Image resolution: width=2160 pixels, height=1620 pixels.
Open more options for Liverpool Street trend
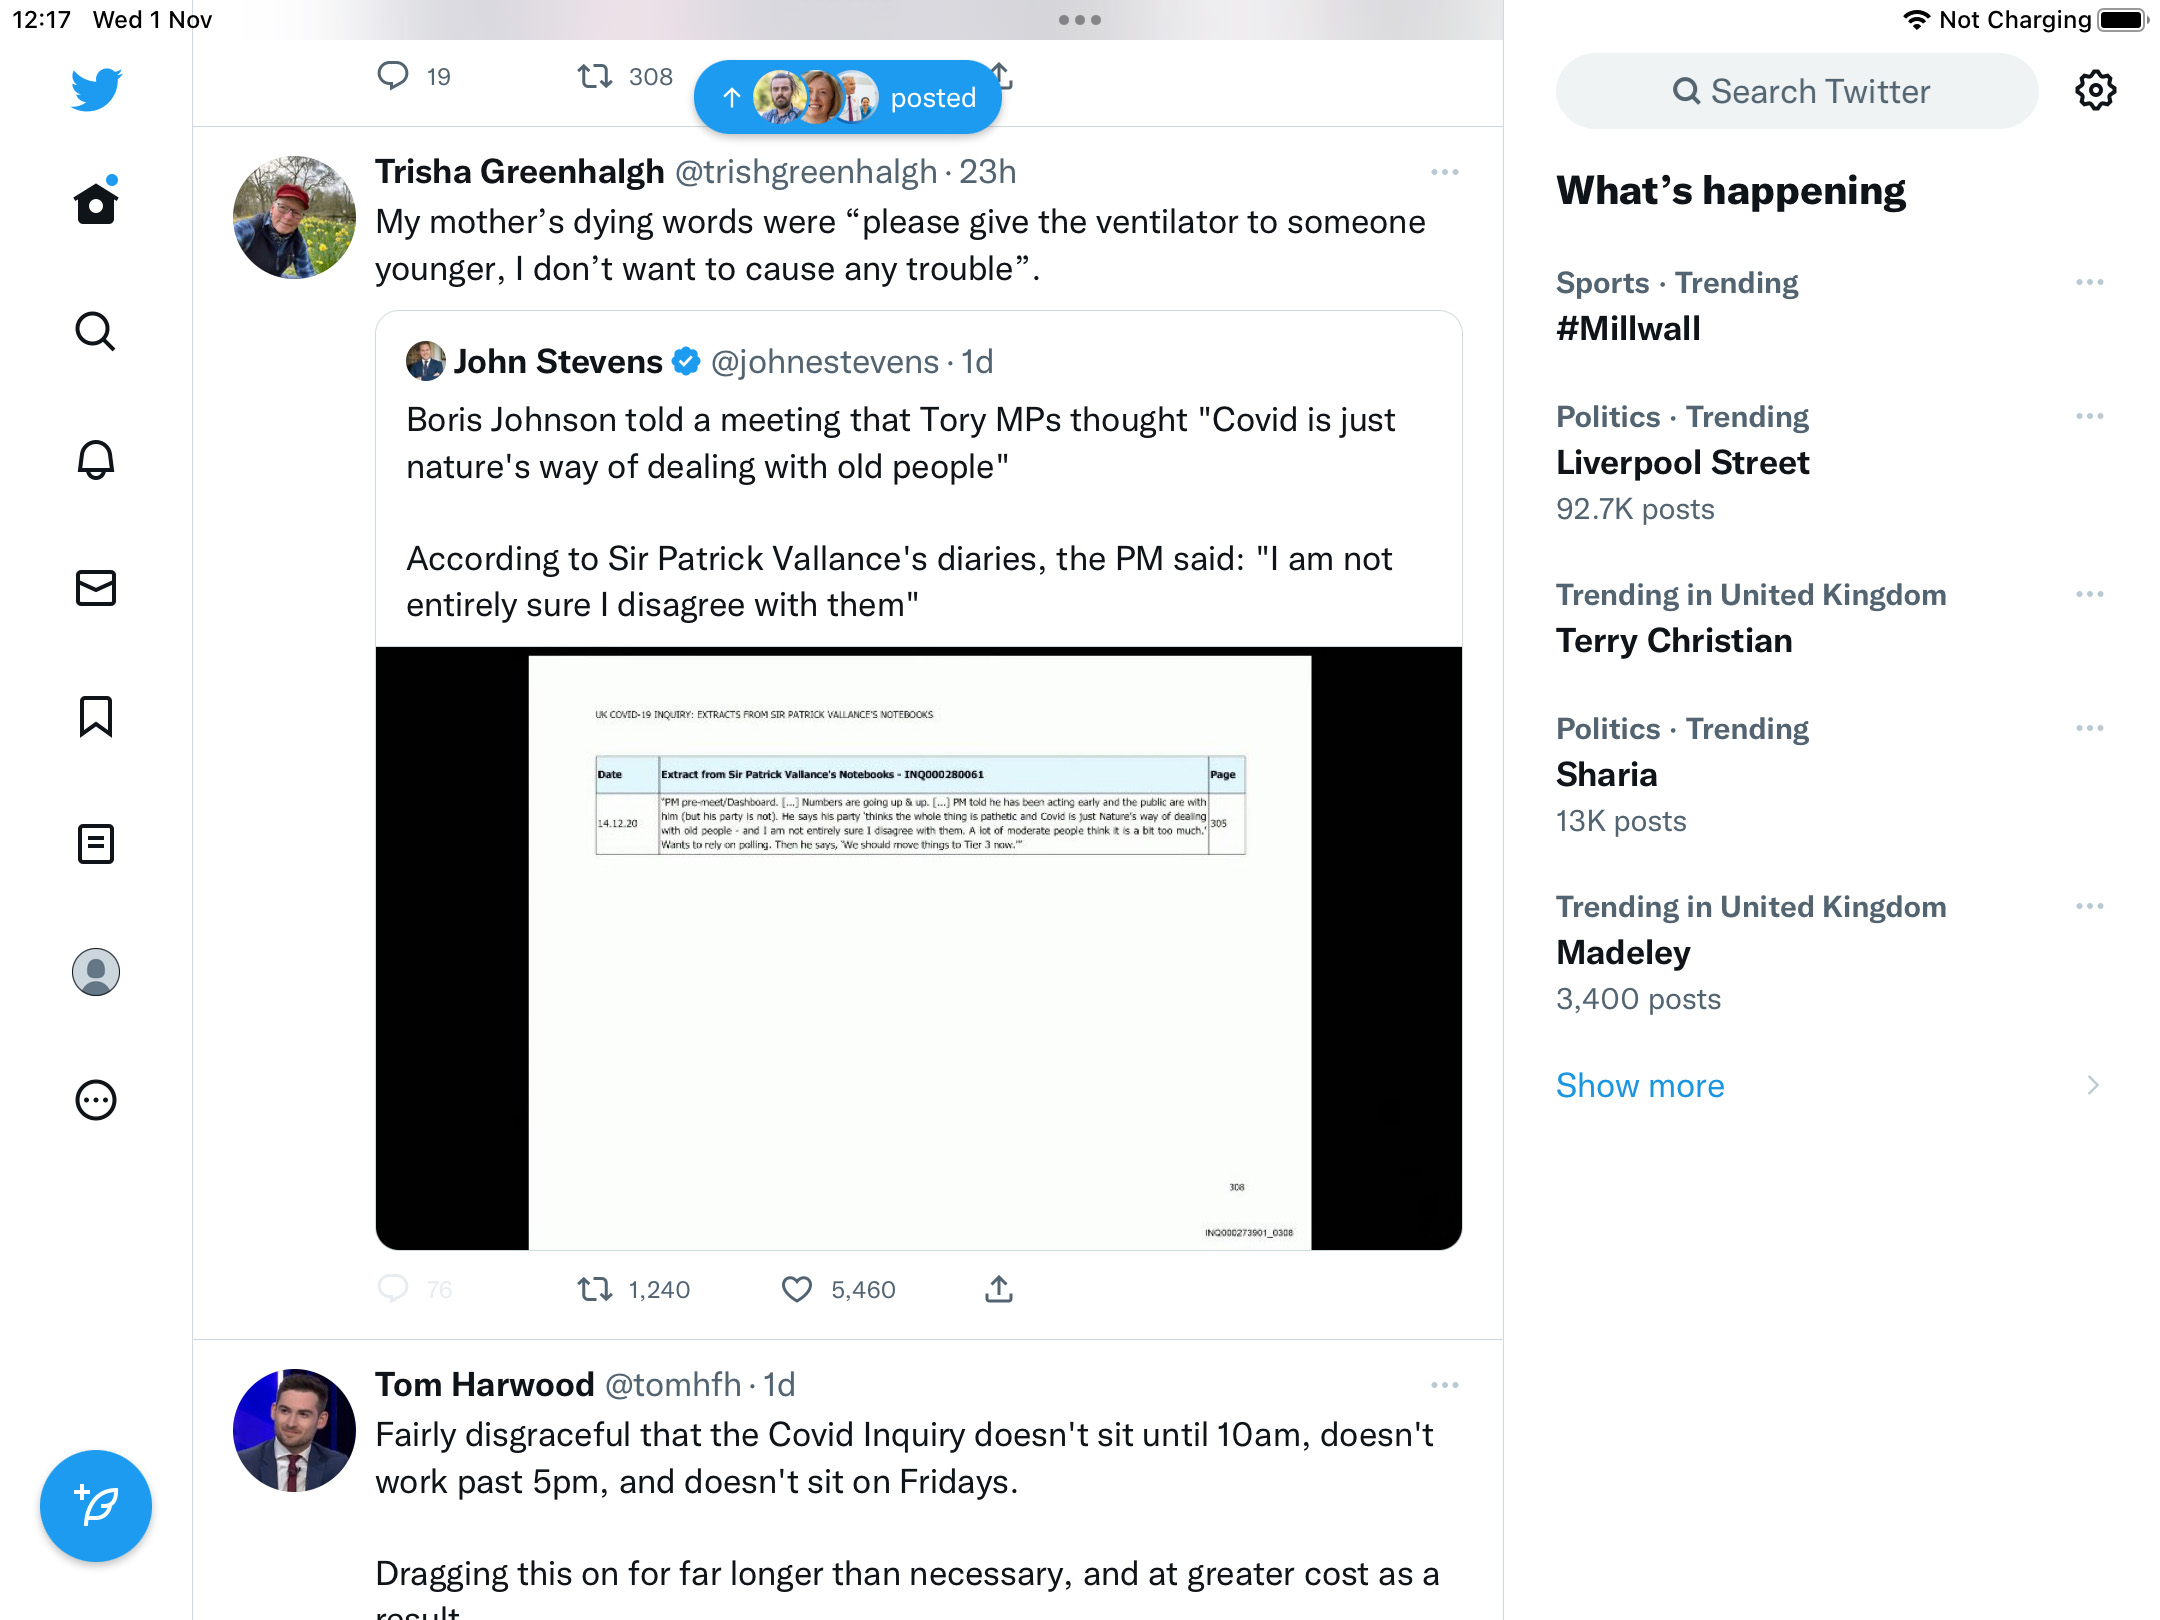point(2089,416)
